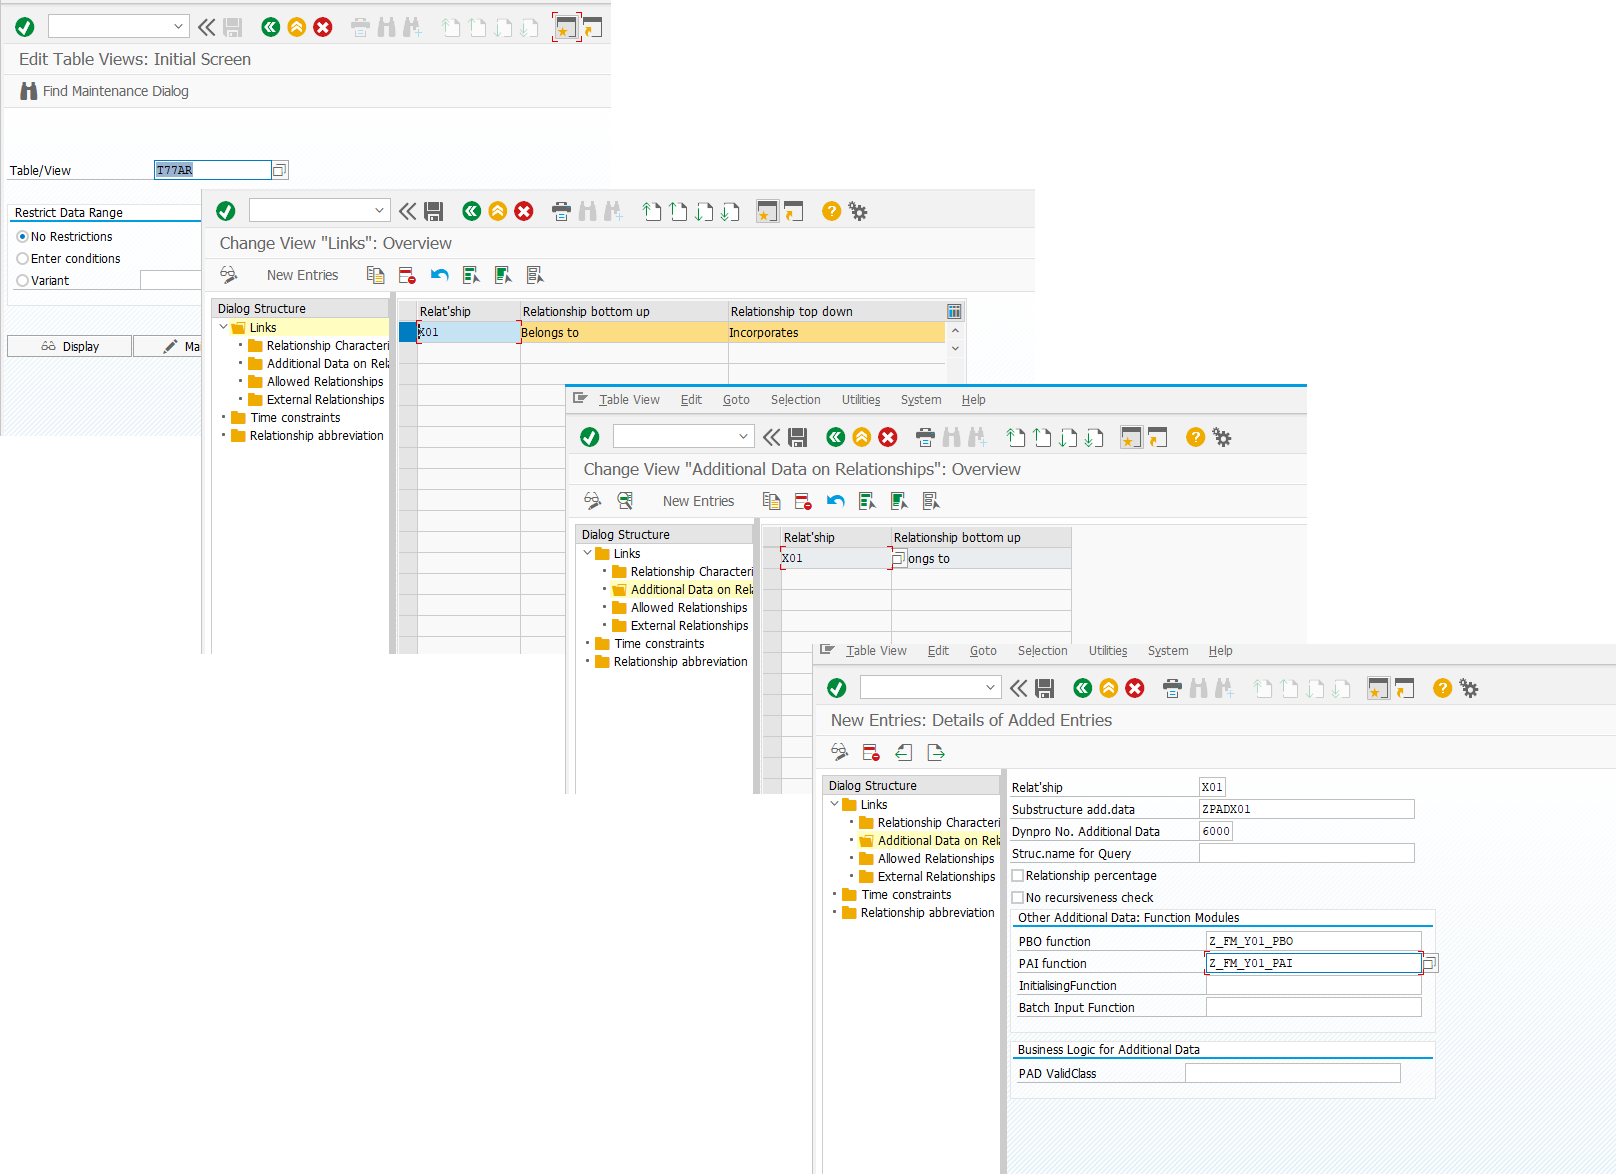Click New Entries in Additional Data Overview

[698, 501]
